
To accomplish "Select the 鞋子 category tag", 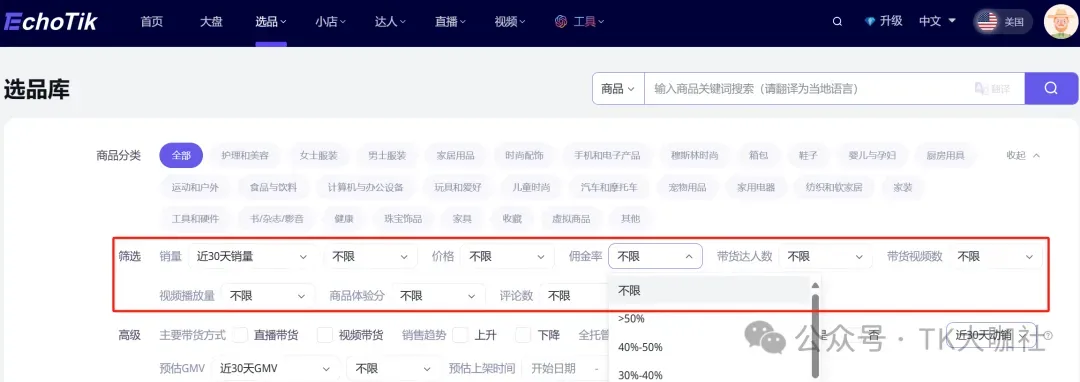I will pyautogui.click(x=808, y=156).
